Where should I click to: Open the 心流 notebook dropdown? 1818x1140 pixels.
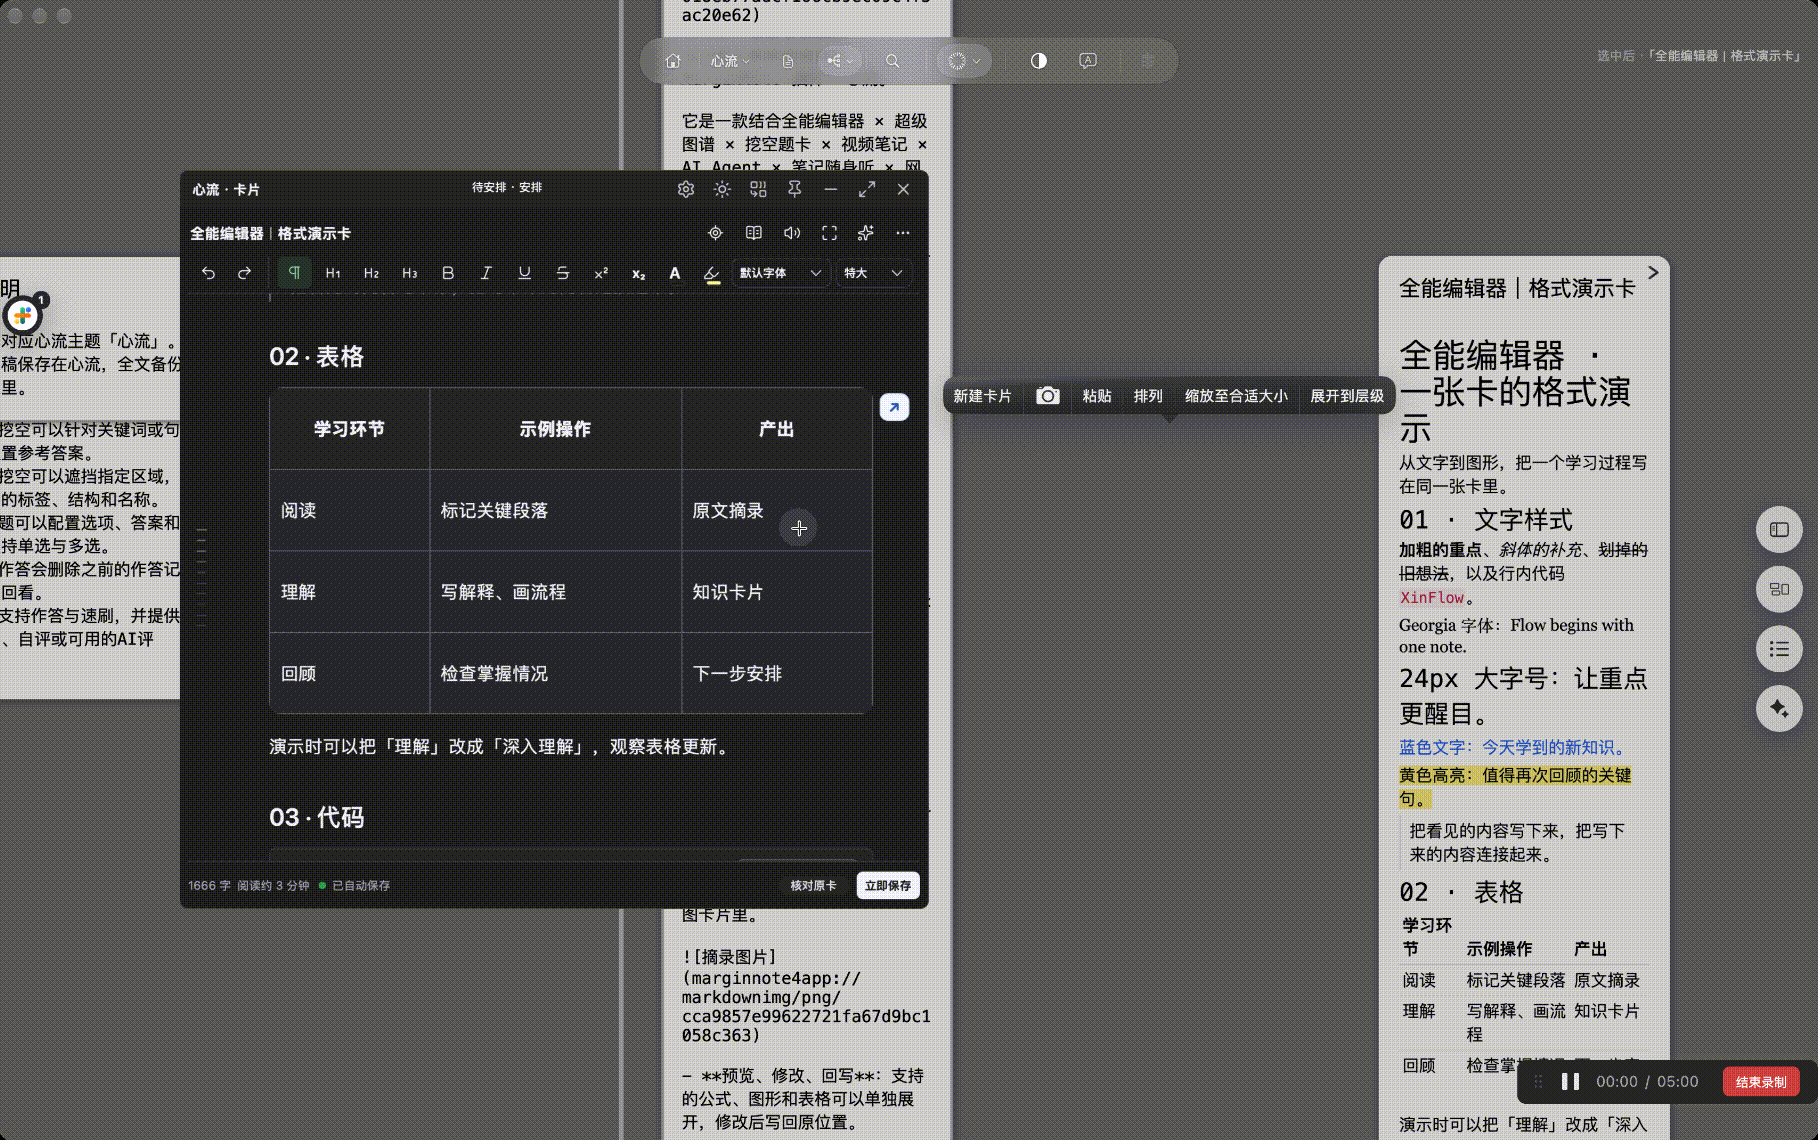(730, 61)
